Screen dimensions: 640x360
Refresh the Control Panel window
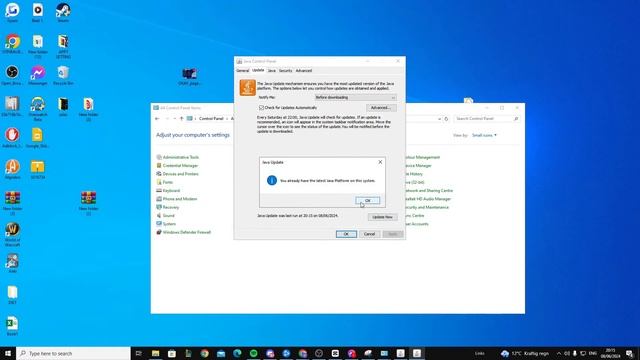point(446,119)
